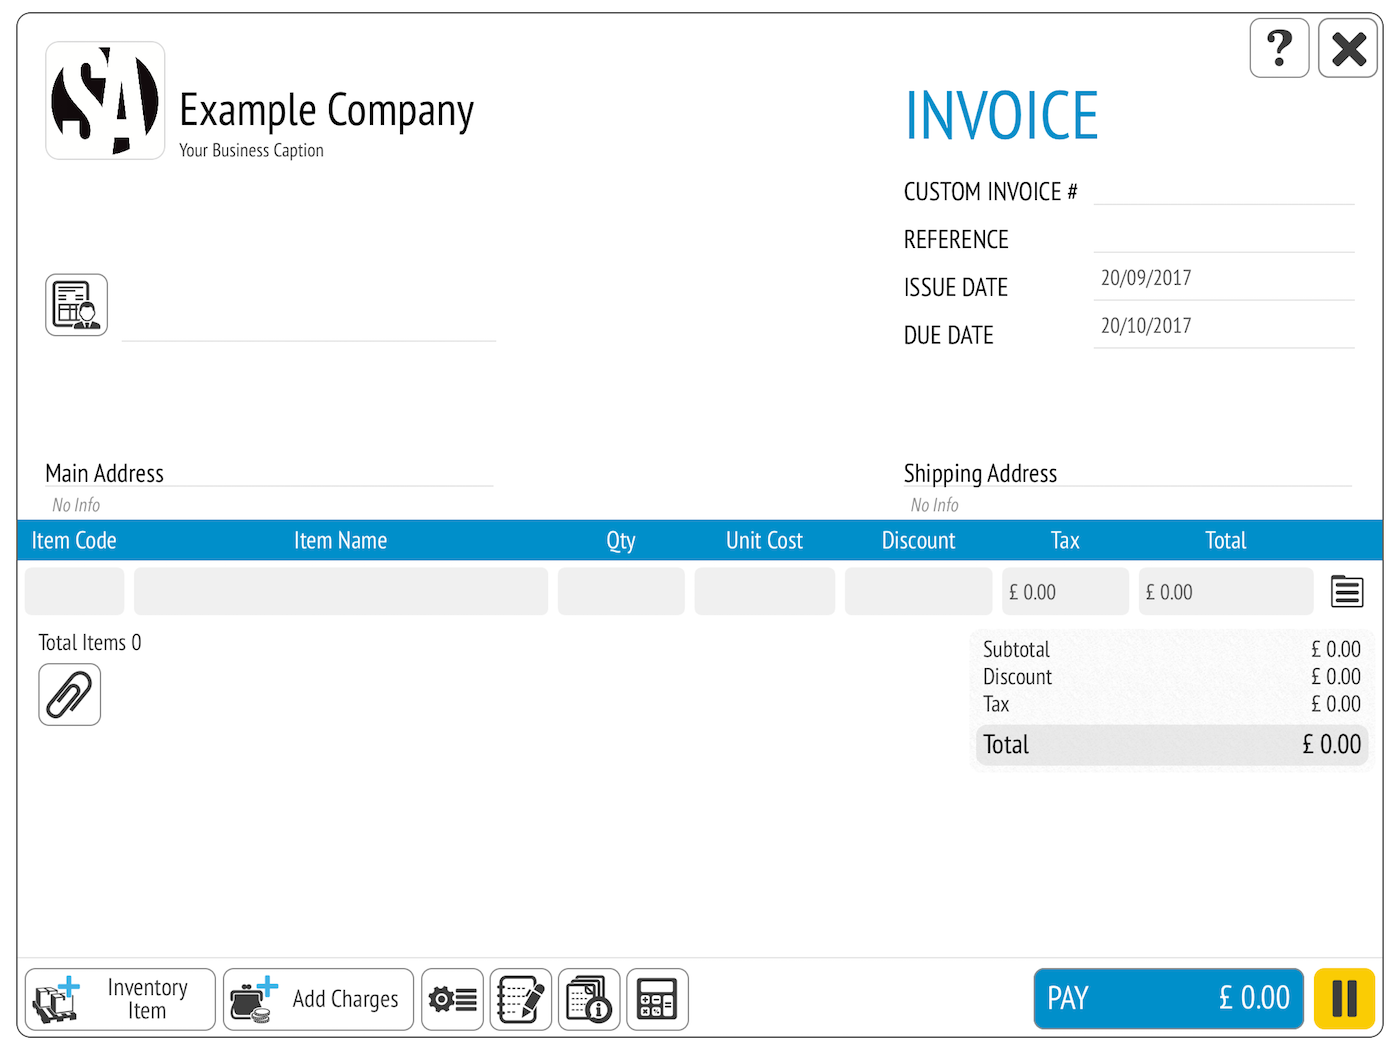
Task: Click the Discount column header
Action: click(x=918, y=541)
